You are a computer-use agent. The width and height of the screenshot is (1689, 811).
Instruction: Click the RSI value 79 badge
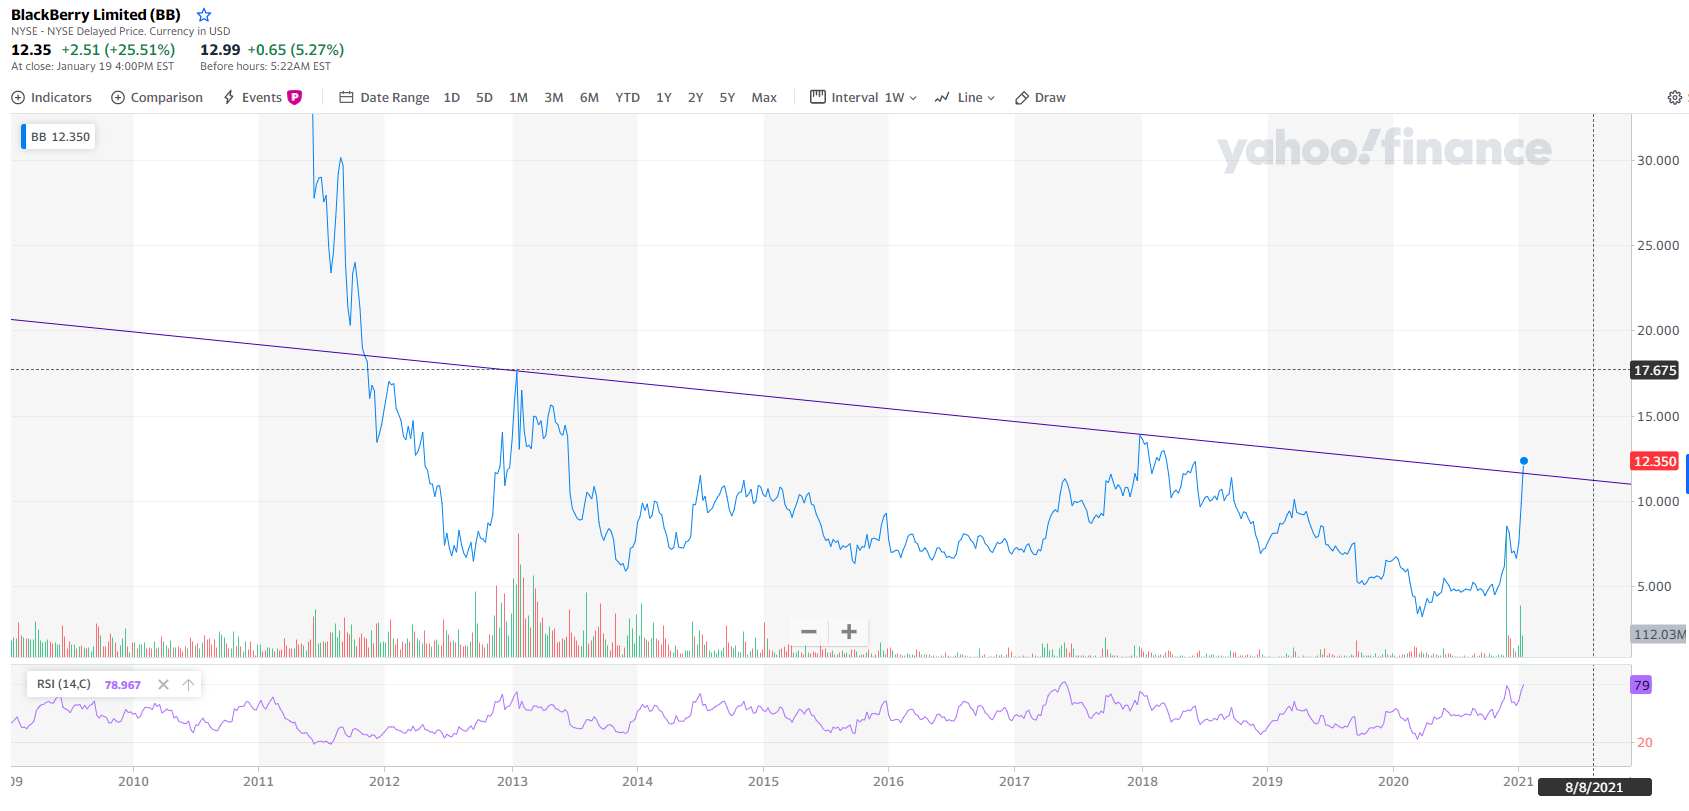1641,685
